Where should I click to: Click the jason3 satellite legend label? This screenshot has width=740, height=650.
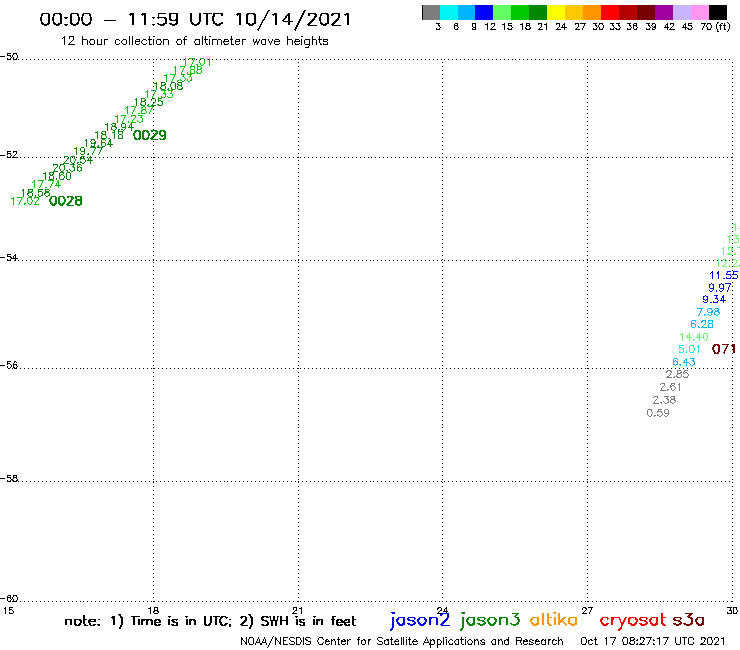(x=490, y=620)
